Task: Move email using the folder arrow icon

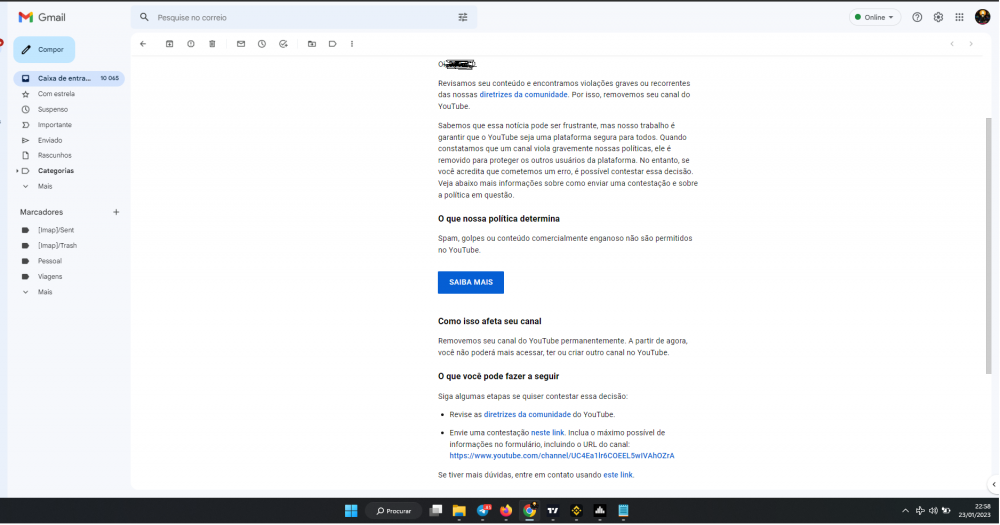Action: [x=312, y=44]
